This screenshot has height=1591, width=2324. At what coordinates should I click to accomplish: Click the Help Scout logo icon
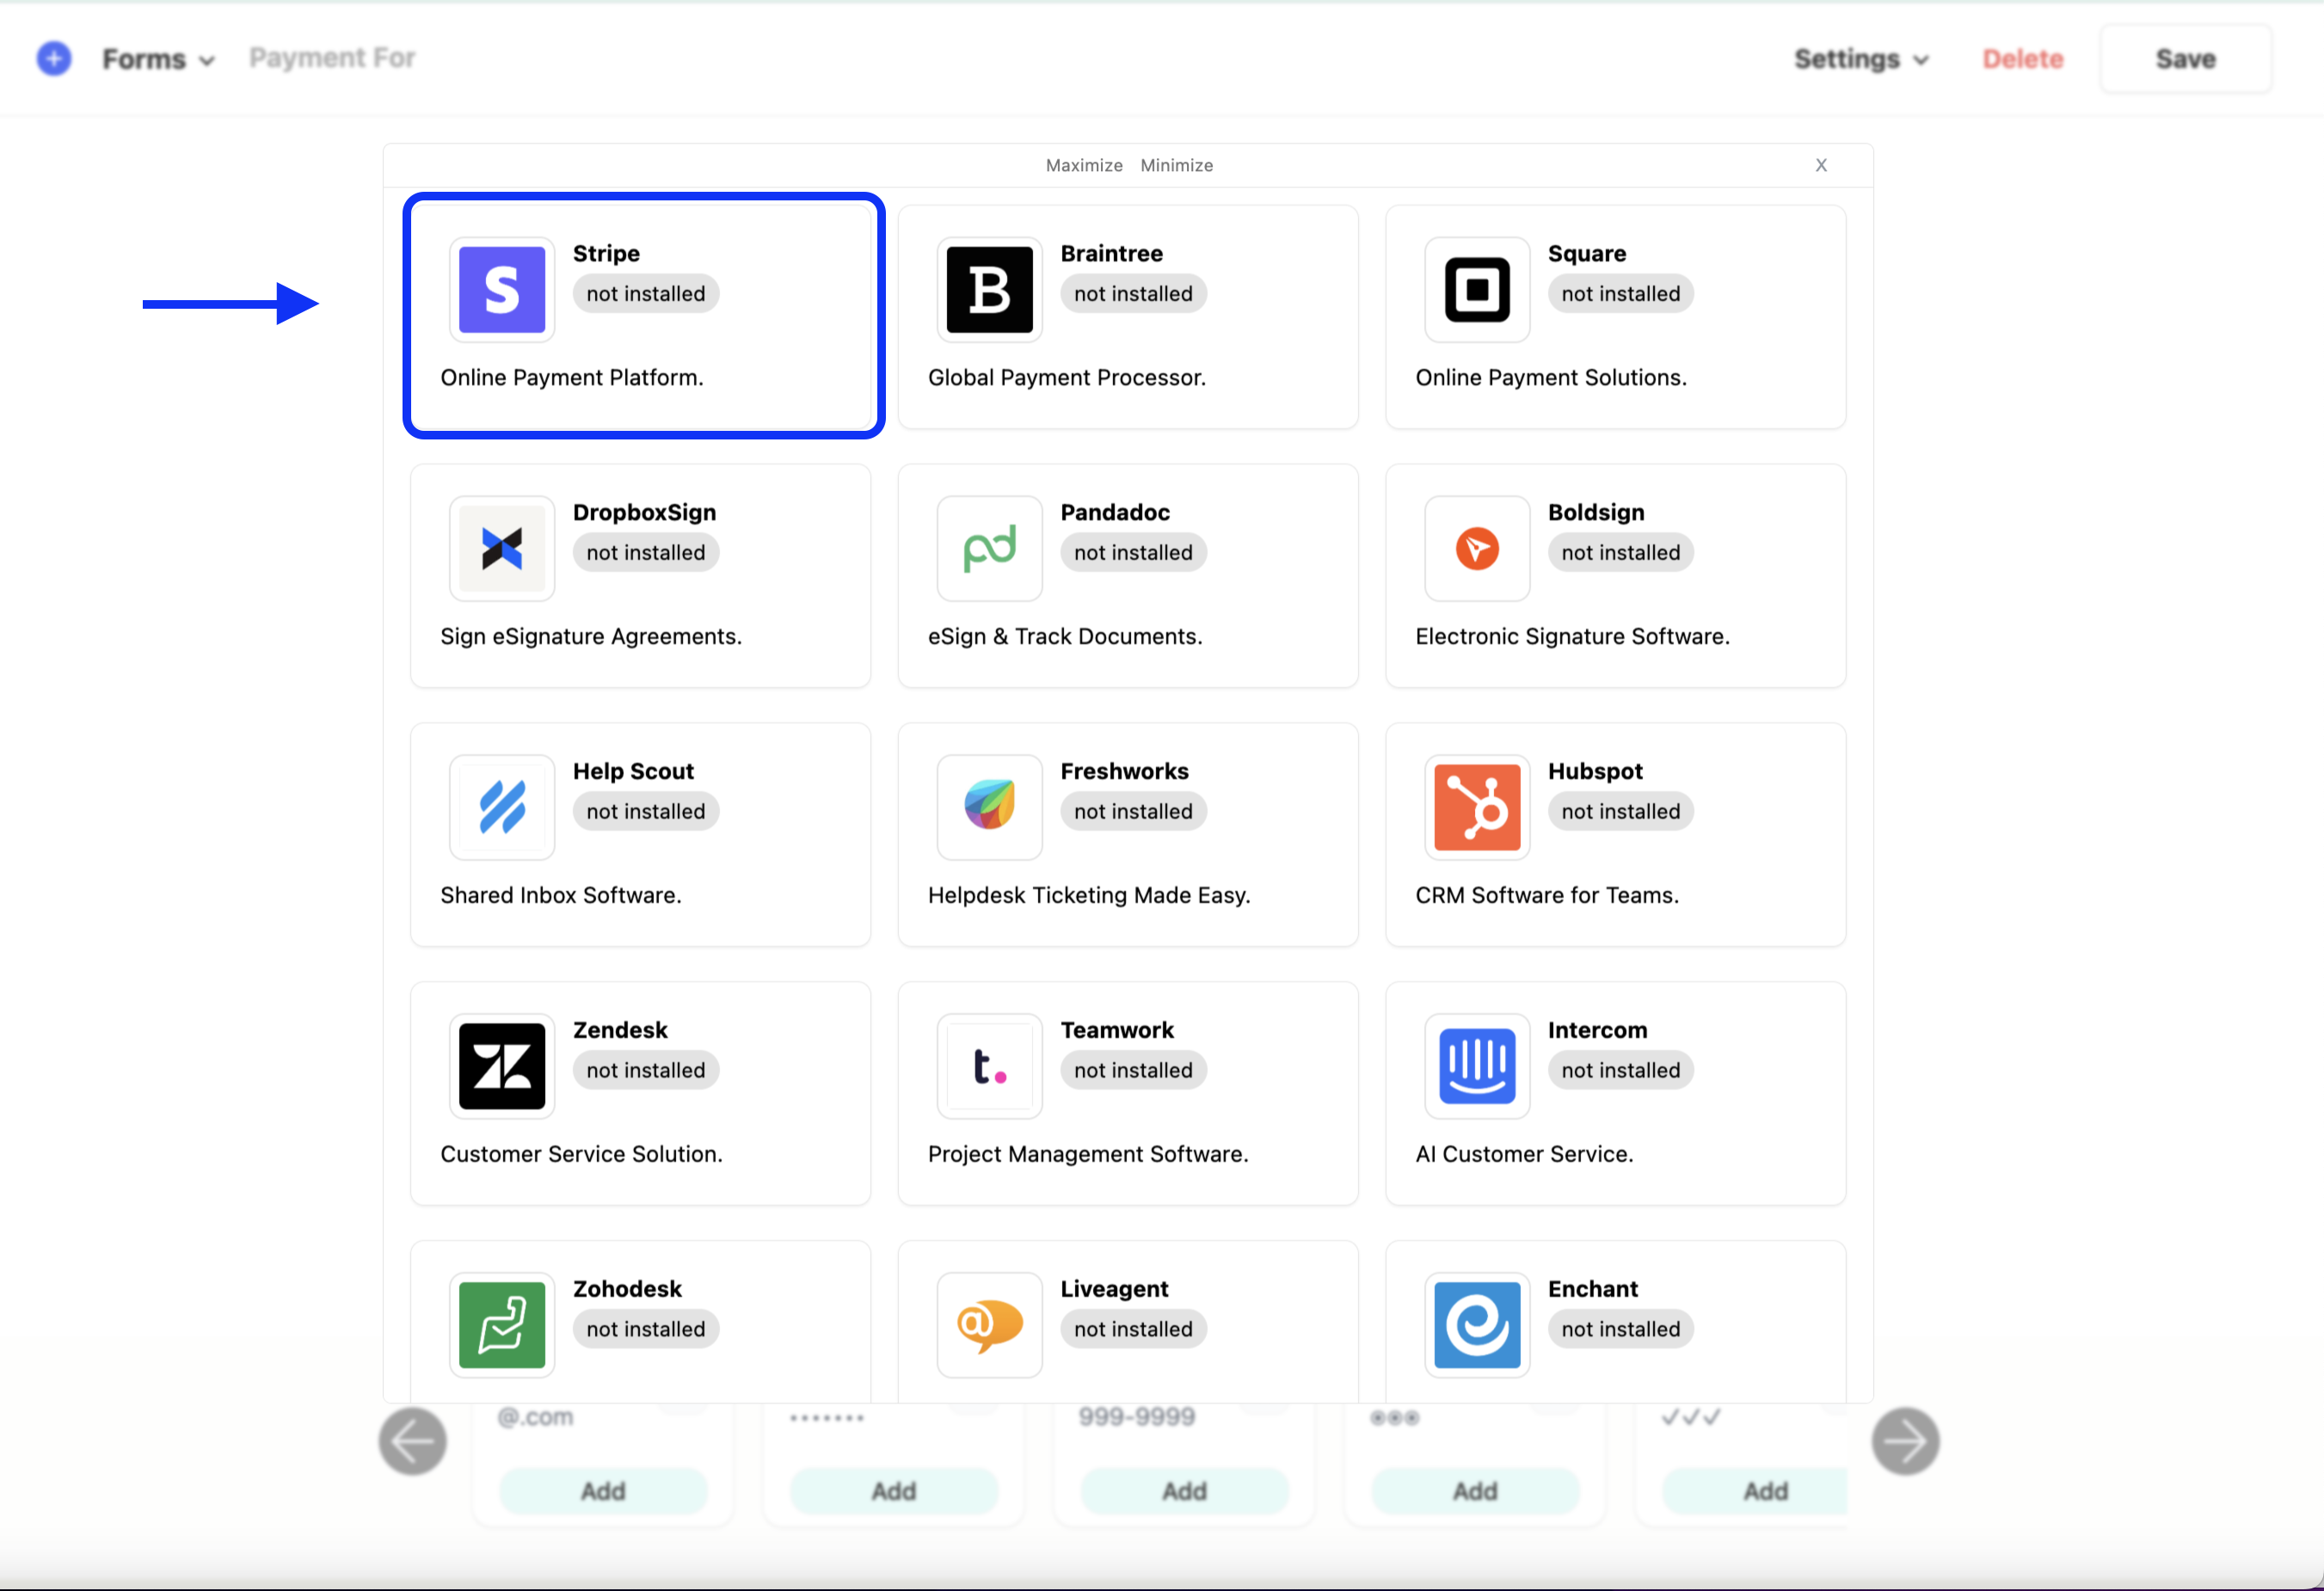[x=502, y=807]
